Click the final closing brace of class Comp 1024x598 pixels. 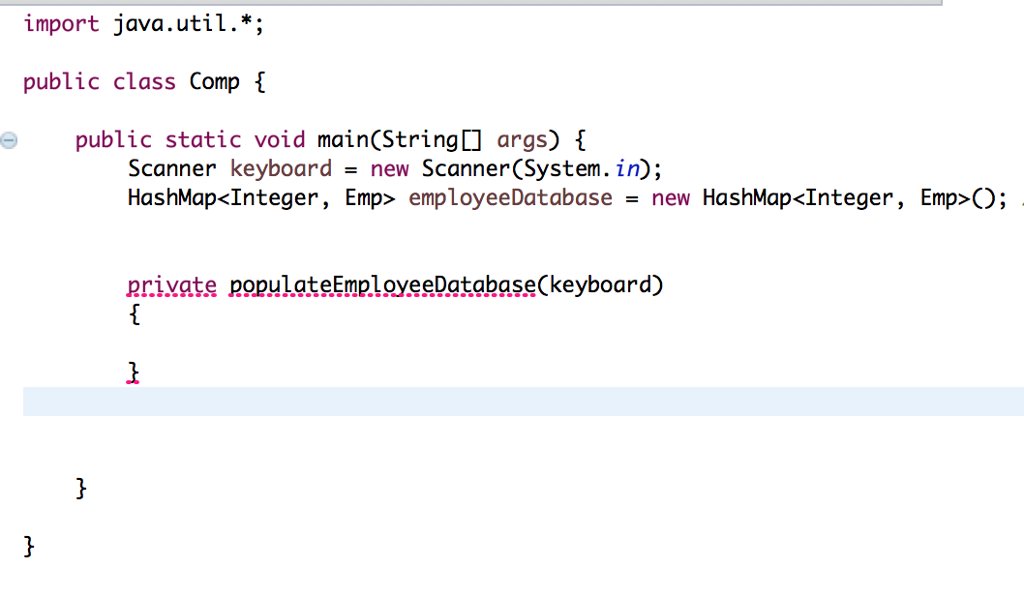point(28,546)
